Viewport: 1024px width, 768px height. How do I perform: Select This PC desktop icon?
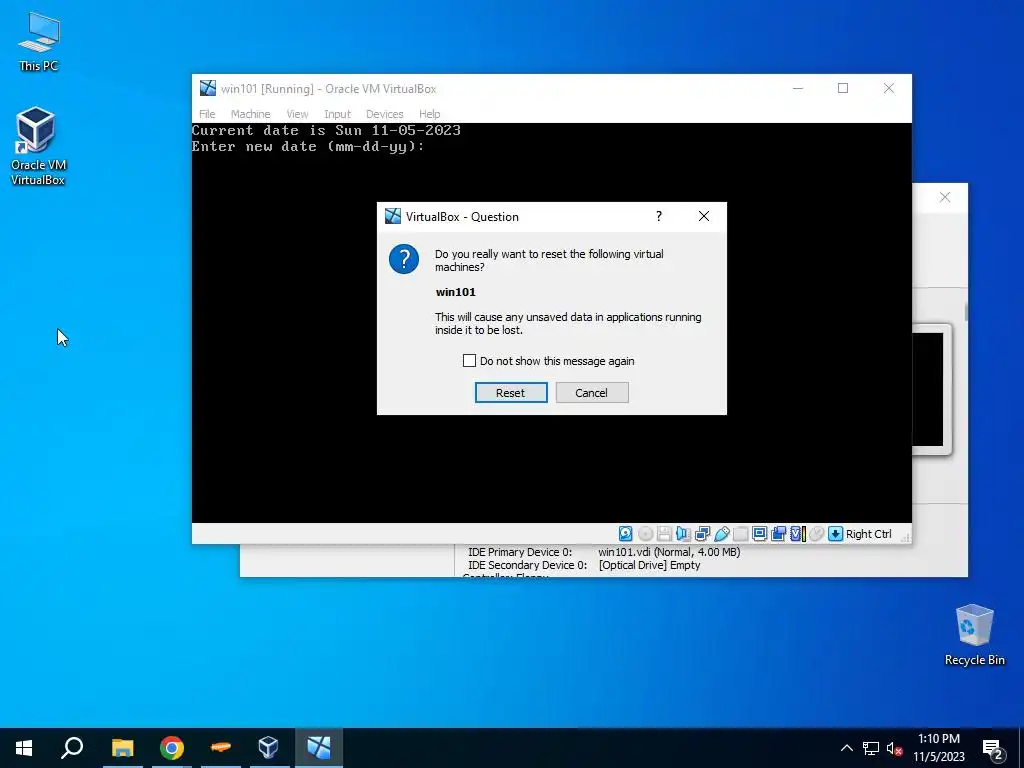click(x=39, y=41)
